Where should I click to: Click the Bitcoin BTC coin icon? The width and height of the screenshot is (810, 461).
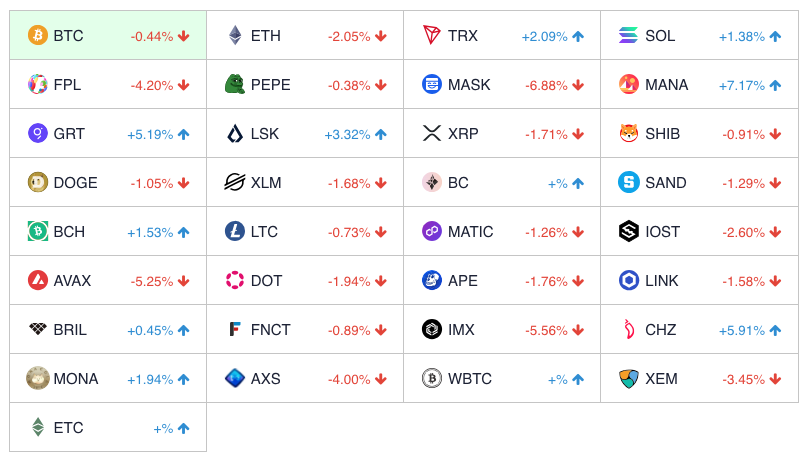pyautogui.click(x=38, y=36)
